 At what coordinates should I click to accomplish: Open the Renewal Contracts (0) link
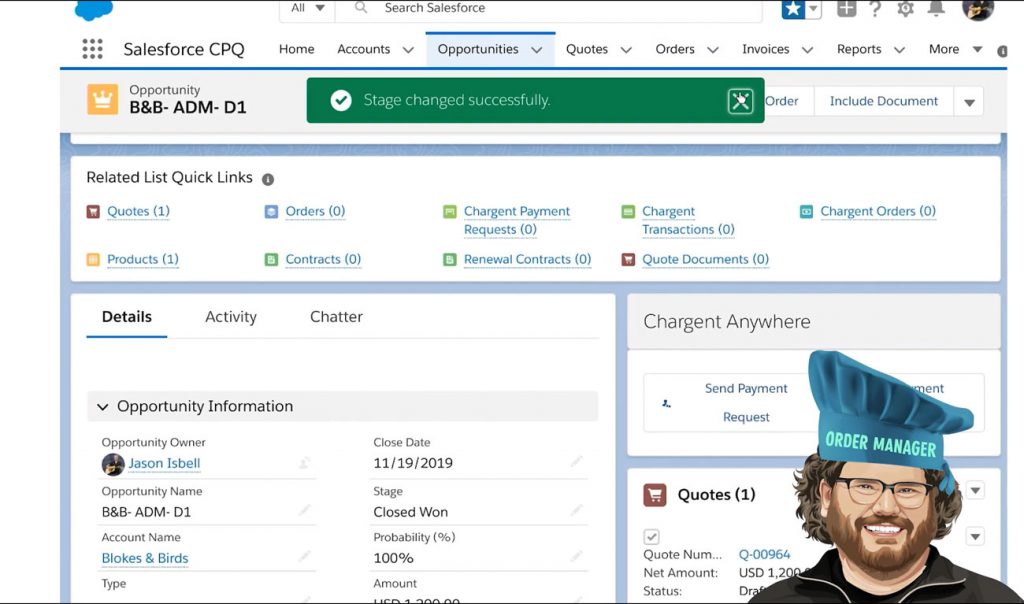click(x=528, y=259)
